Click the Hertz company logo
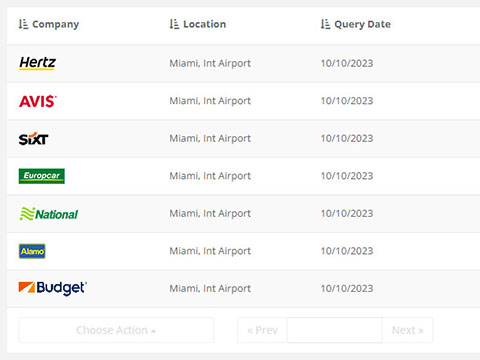480x360 pixels. pyautogui.click(x=37, y=63)
